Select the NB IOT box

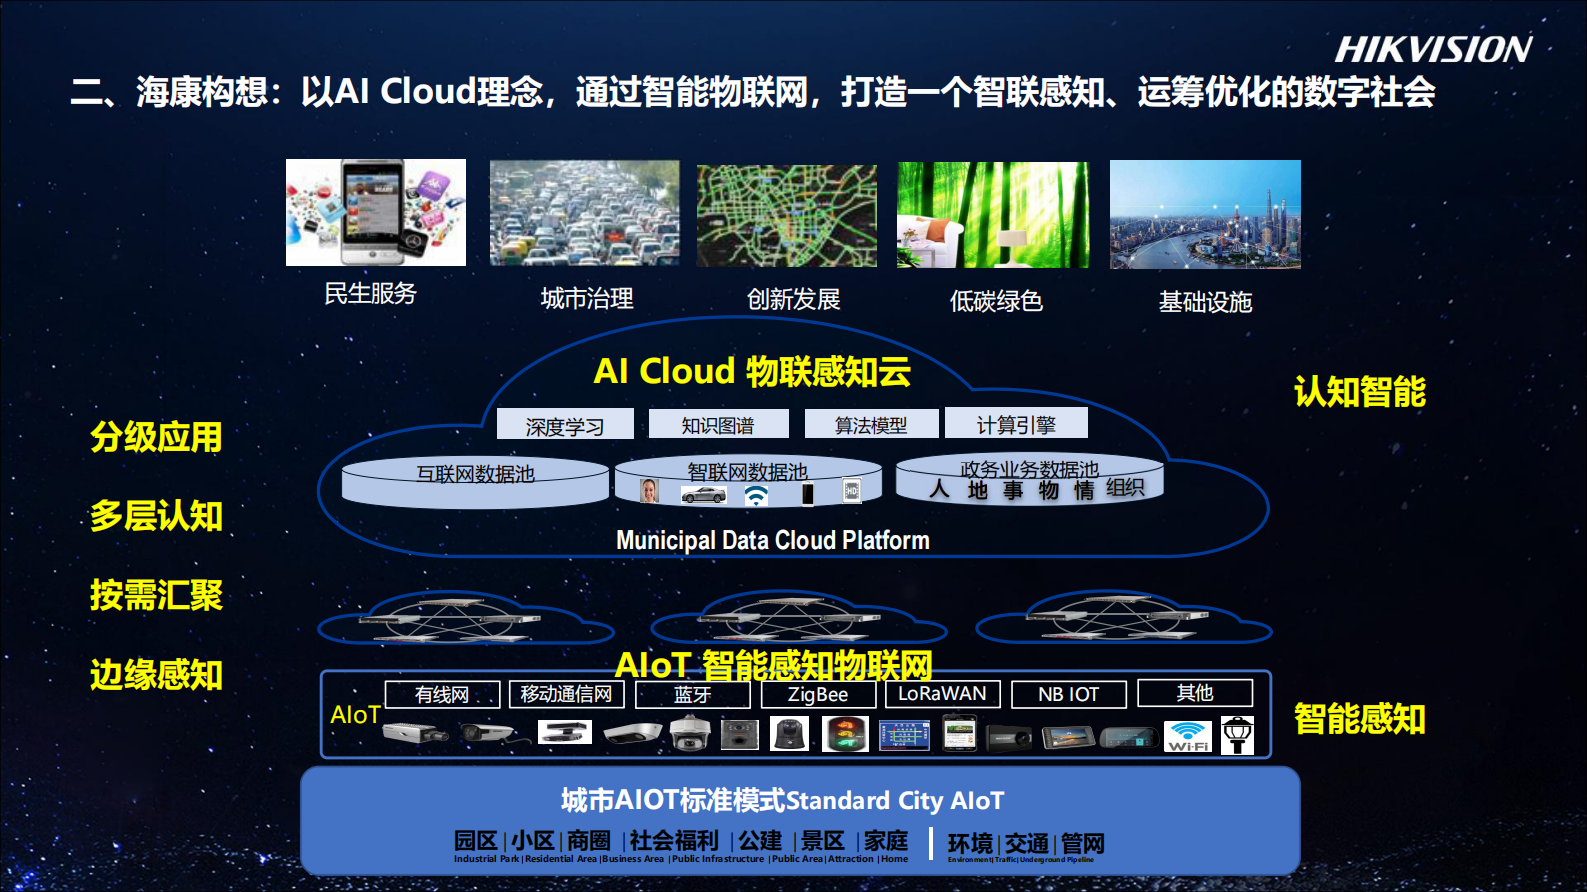[1068, 694]
